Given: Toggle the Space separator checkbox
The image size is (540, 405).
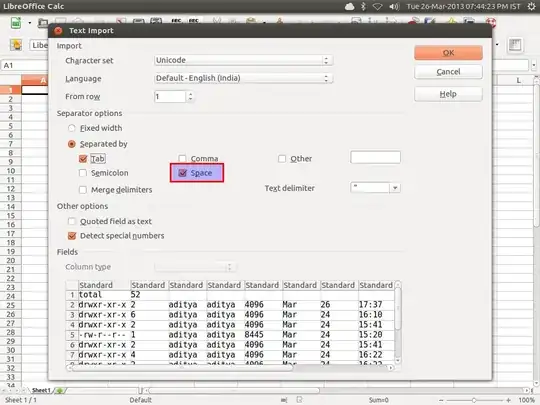Looking at the screenshot, I should click(x=183, y=173).
